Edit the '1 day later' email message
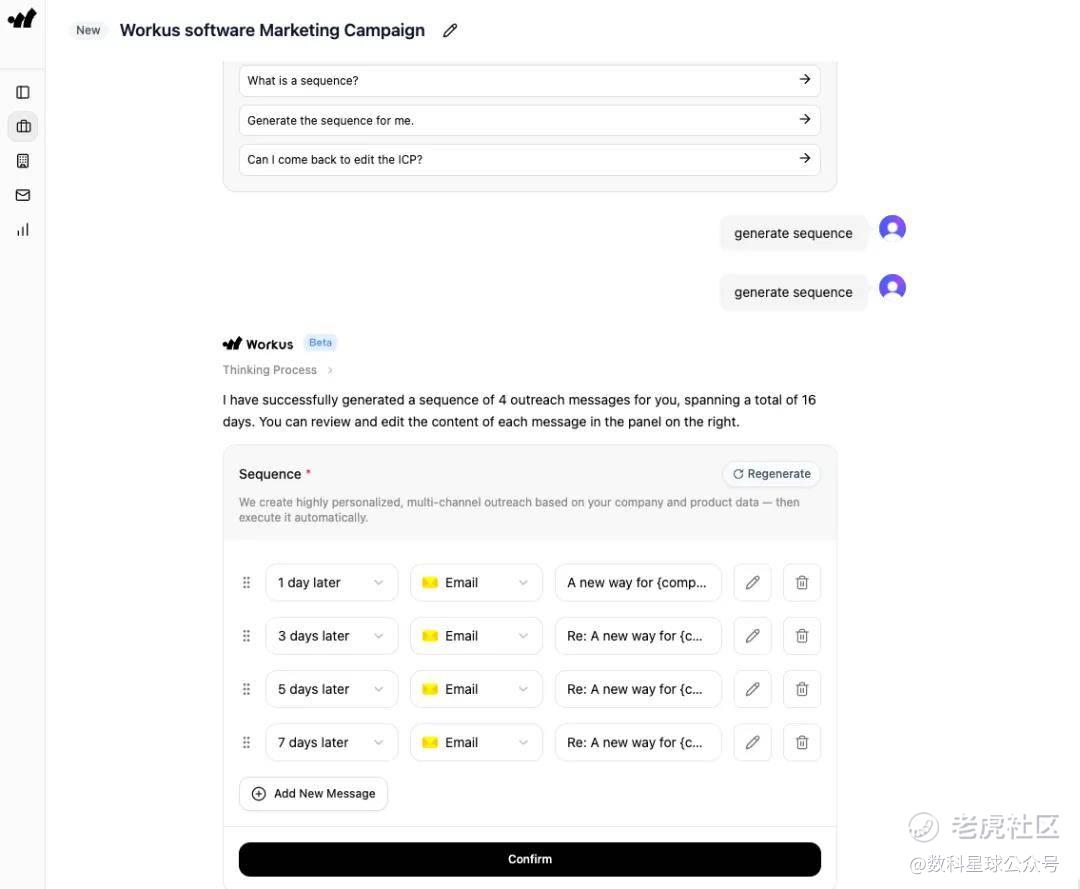 click(752, 583)
